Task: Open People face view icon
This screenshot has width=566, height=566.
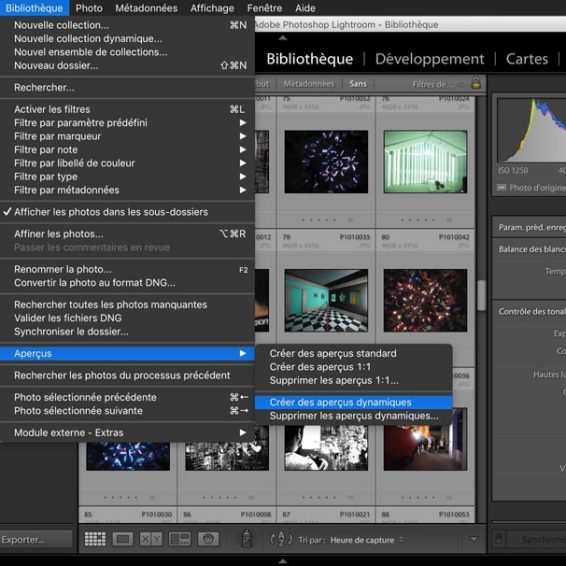Action: pyautogui.click(x=208, y=539)
